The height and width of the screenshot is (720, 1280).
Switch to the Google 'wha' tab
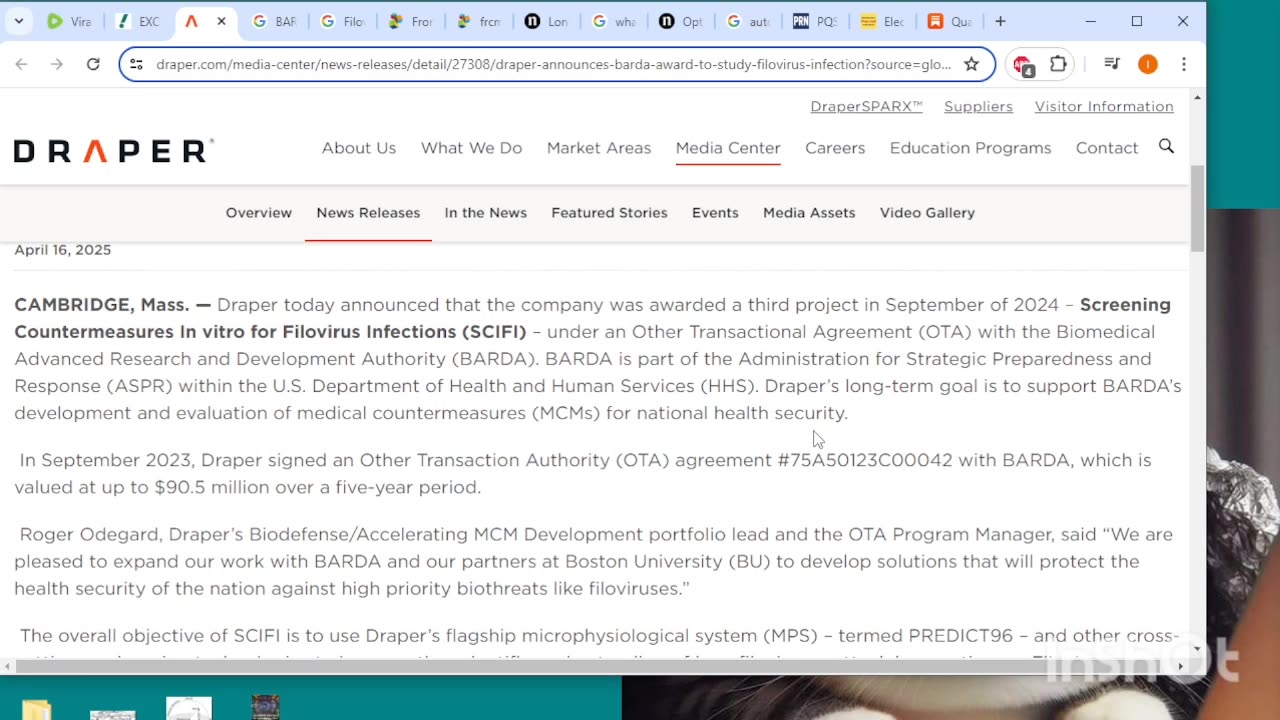tap(614, 21)
